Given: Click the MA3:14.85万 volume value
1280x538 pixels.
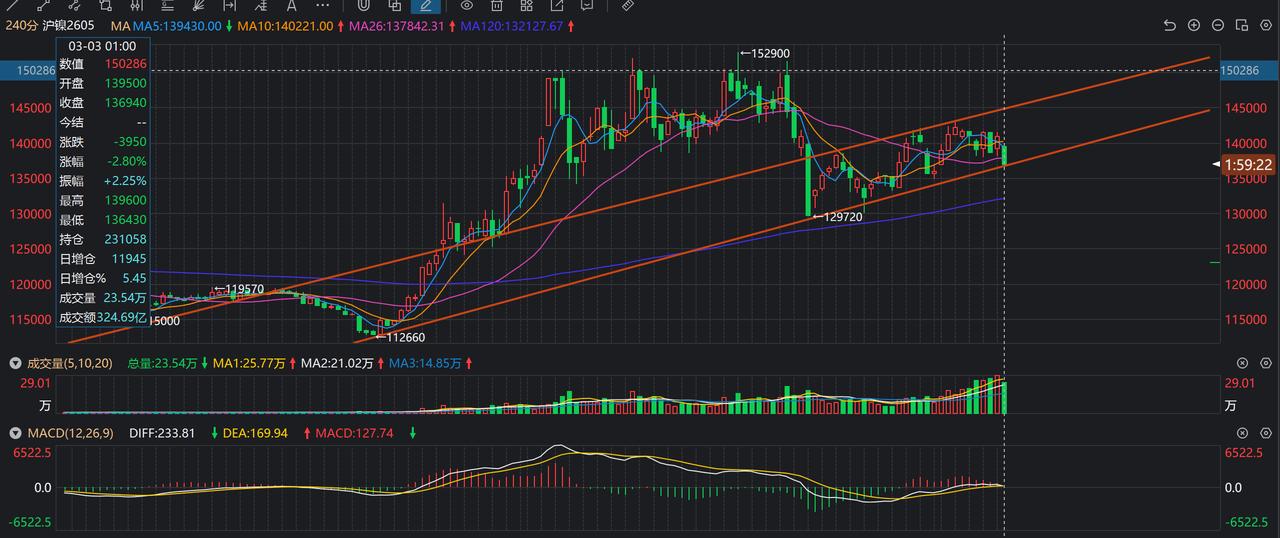Looking at the screenshot, I should [x=426, y=363].
